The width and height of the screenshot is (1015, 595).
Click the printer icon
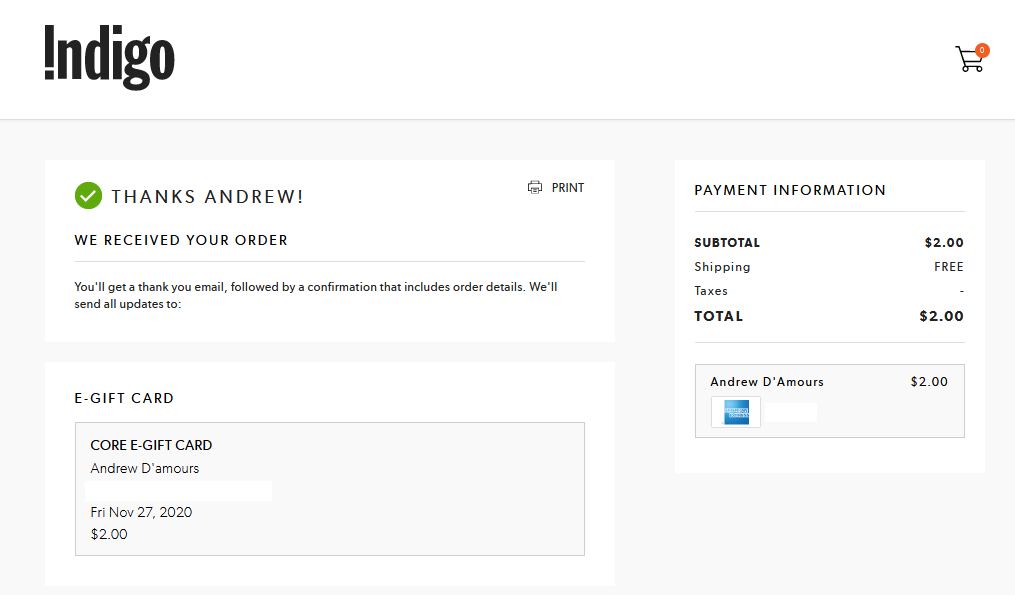535,188
